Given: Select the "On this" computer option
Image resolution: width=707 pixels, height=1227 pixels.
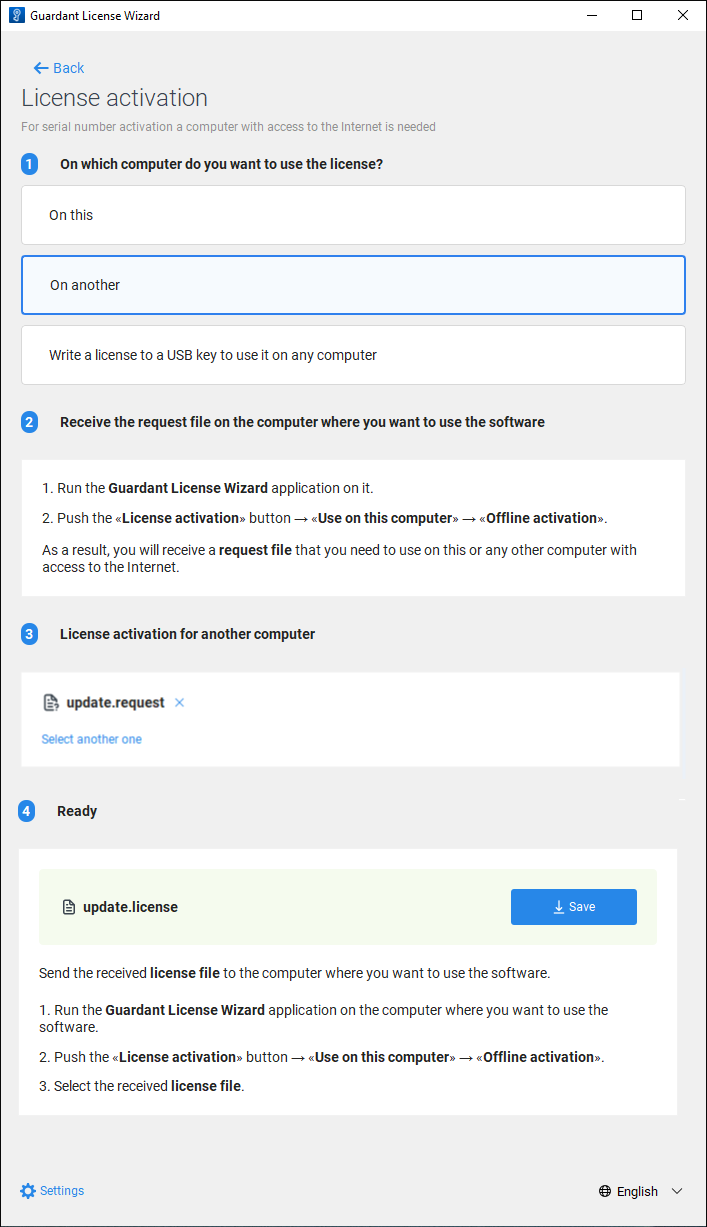Looking at the screenshot, I should 353,215.
